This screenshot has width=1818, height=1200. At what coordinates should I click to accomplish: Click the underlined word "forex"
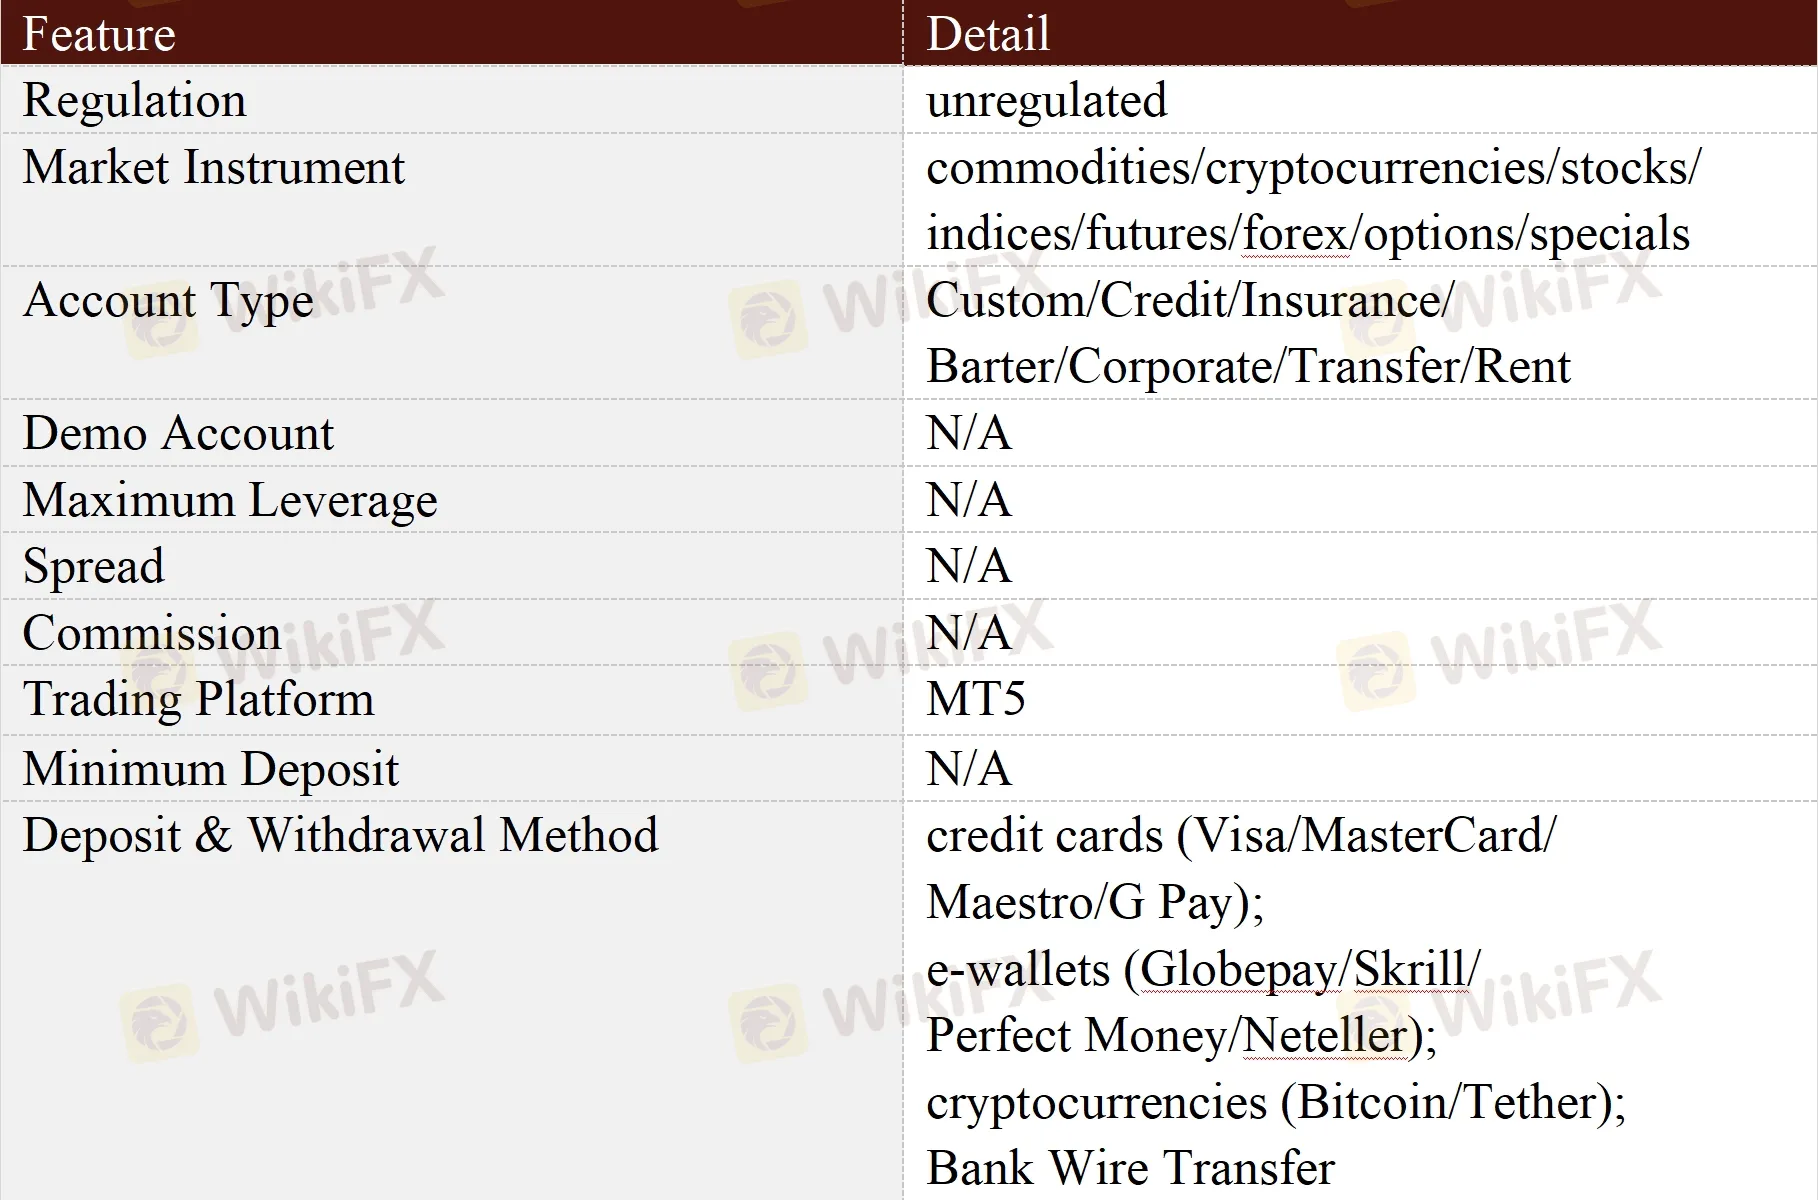(x=1295, y=234)
